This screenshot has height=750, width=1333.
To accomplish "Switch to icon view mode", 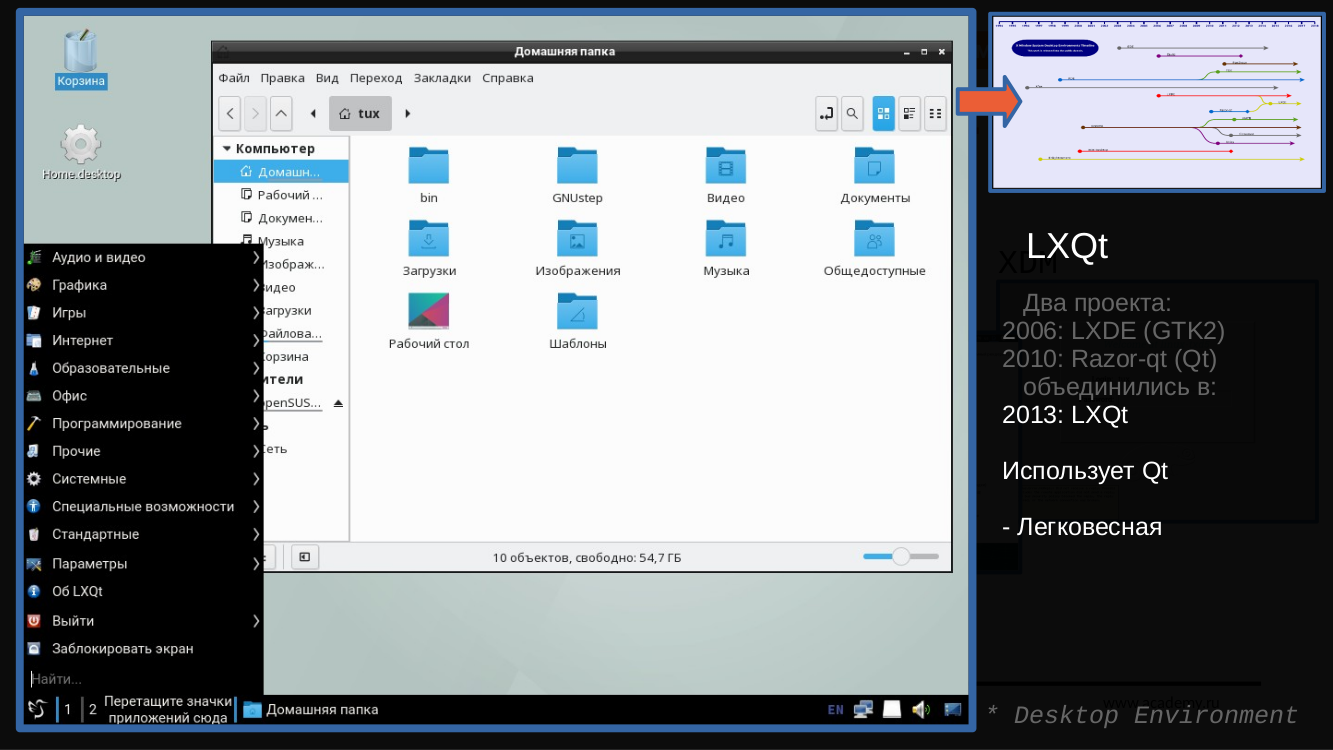I will pyautogui.click(x=884, y=114).
